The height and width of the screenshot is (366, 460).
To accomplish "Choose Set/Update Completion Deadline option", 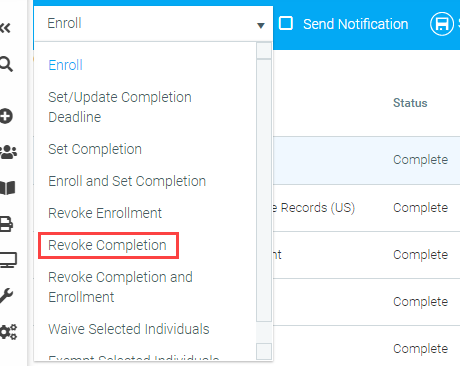I will point(120,107).
